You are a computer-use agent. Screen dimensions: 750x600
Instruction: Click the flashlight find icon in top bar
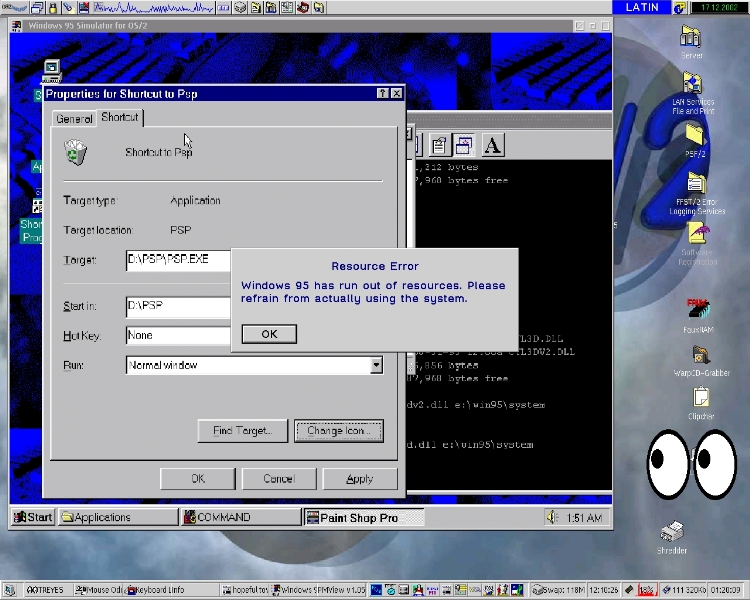coord(68,7)
